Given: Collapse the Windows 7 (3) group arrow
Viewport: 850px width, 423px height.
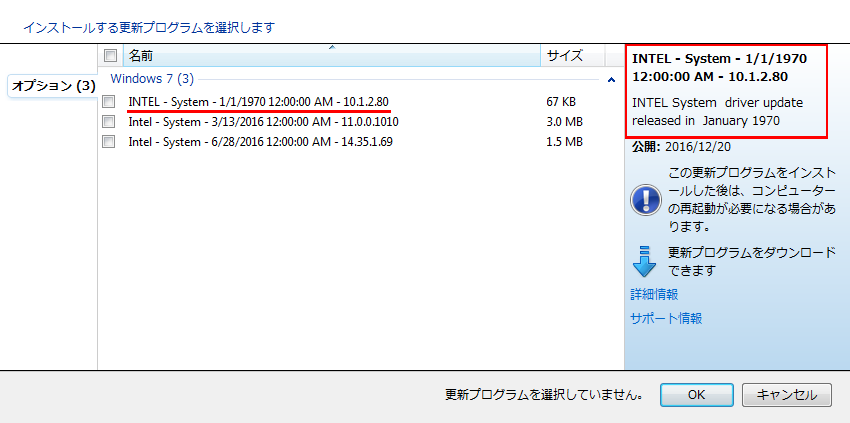Looking at the screenshot, I should coord(611,80).
